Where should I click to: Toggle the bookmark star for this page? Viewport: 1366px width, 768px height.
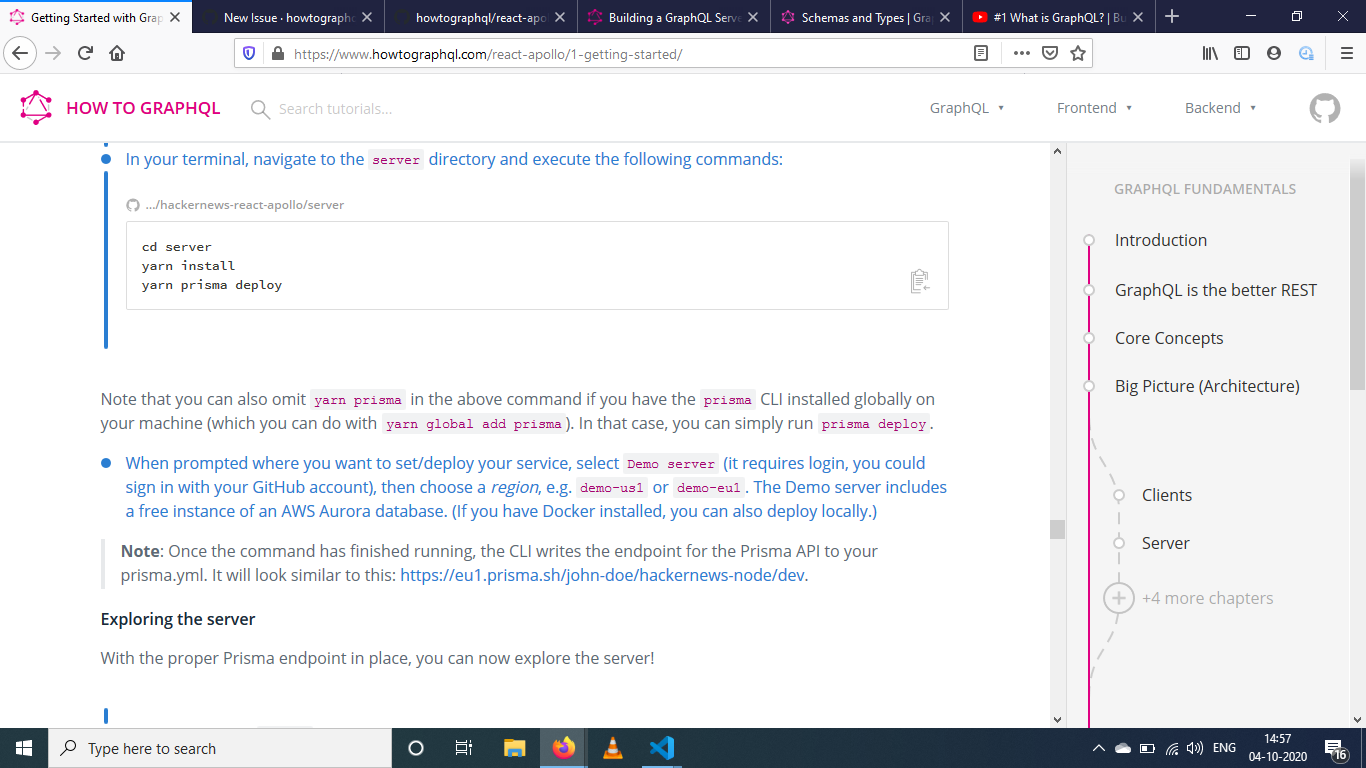pos(1076,53)
